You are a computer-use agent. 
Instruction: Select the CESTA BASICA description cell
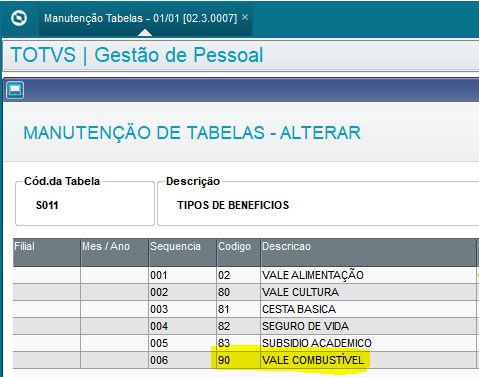(368, 309)
